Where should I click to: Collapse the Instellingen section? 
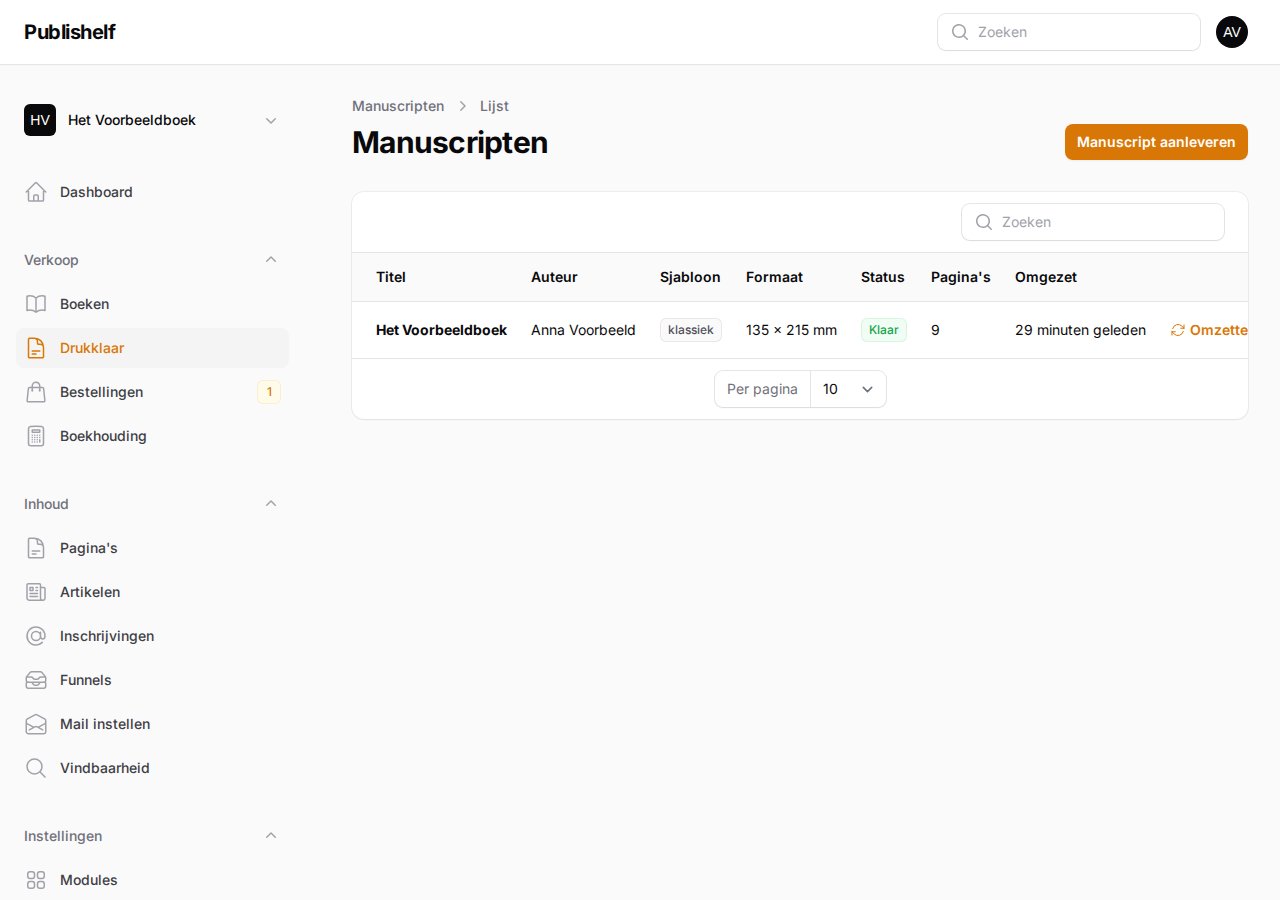tap(271, 836)
